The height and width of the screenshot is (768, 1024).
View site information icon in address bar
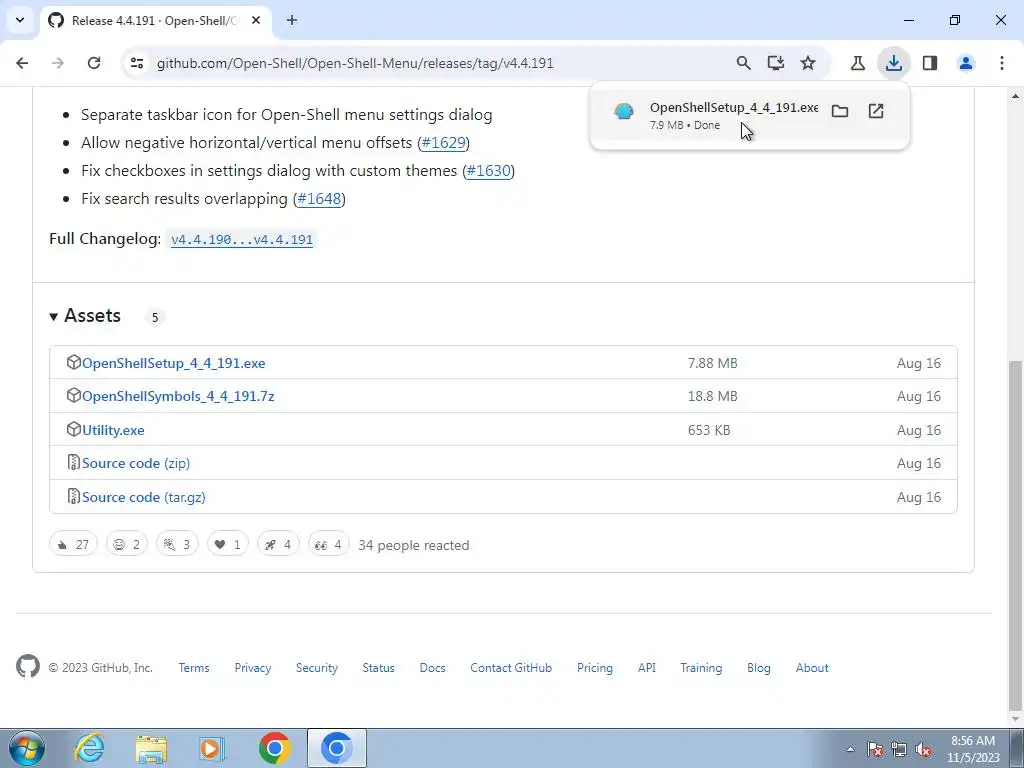tap(136, 63)
